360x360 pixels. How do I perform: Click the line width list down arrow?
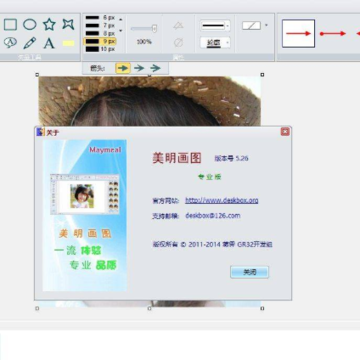[121, 31]
